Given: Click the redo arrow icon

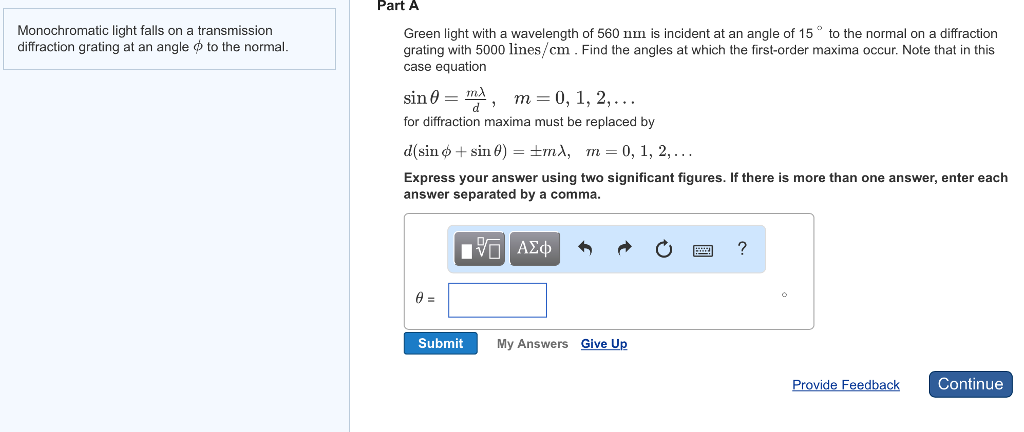Looking at the screenshot, I should (x=625, y=250).
